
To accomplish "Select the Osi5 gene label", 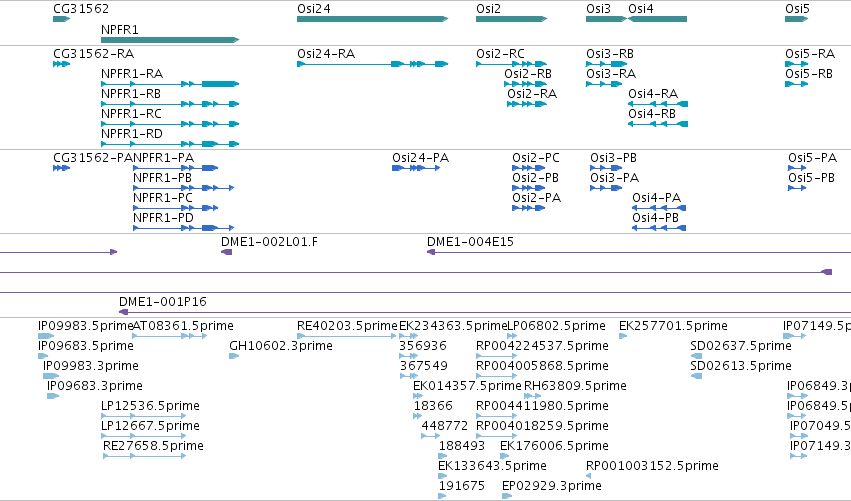I will tap(797, 9).
